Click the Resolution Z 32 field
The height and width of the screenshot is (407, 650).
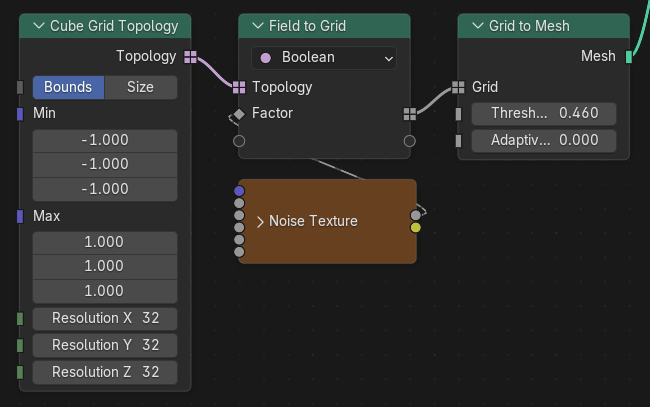click(105, 372)
